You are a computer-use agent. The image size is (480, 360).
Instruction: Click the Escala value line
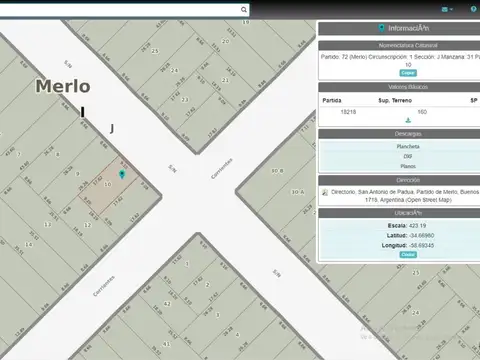pos(407,226)
